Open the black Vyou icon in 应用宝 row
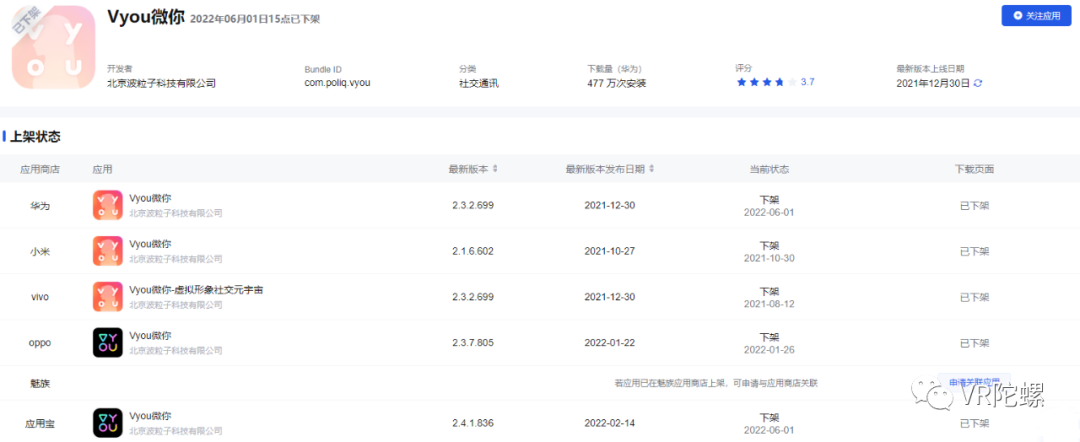Screen dimensions: 1080x442 [107, 423]
